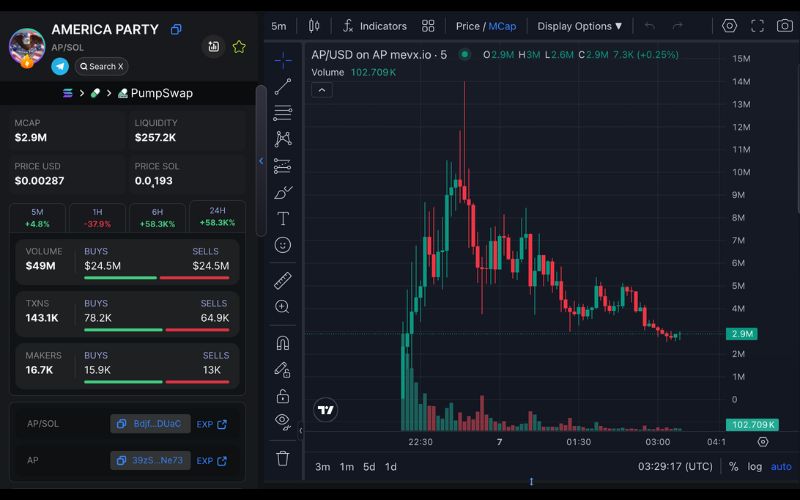Collapse the left panel with the arrow
Image resolution: width=800 pixels, height=500 pixels.
[x=261, y=161]
